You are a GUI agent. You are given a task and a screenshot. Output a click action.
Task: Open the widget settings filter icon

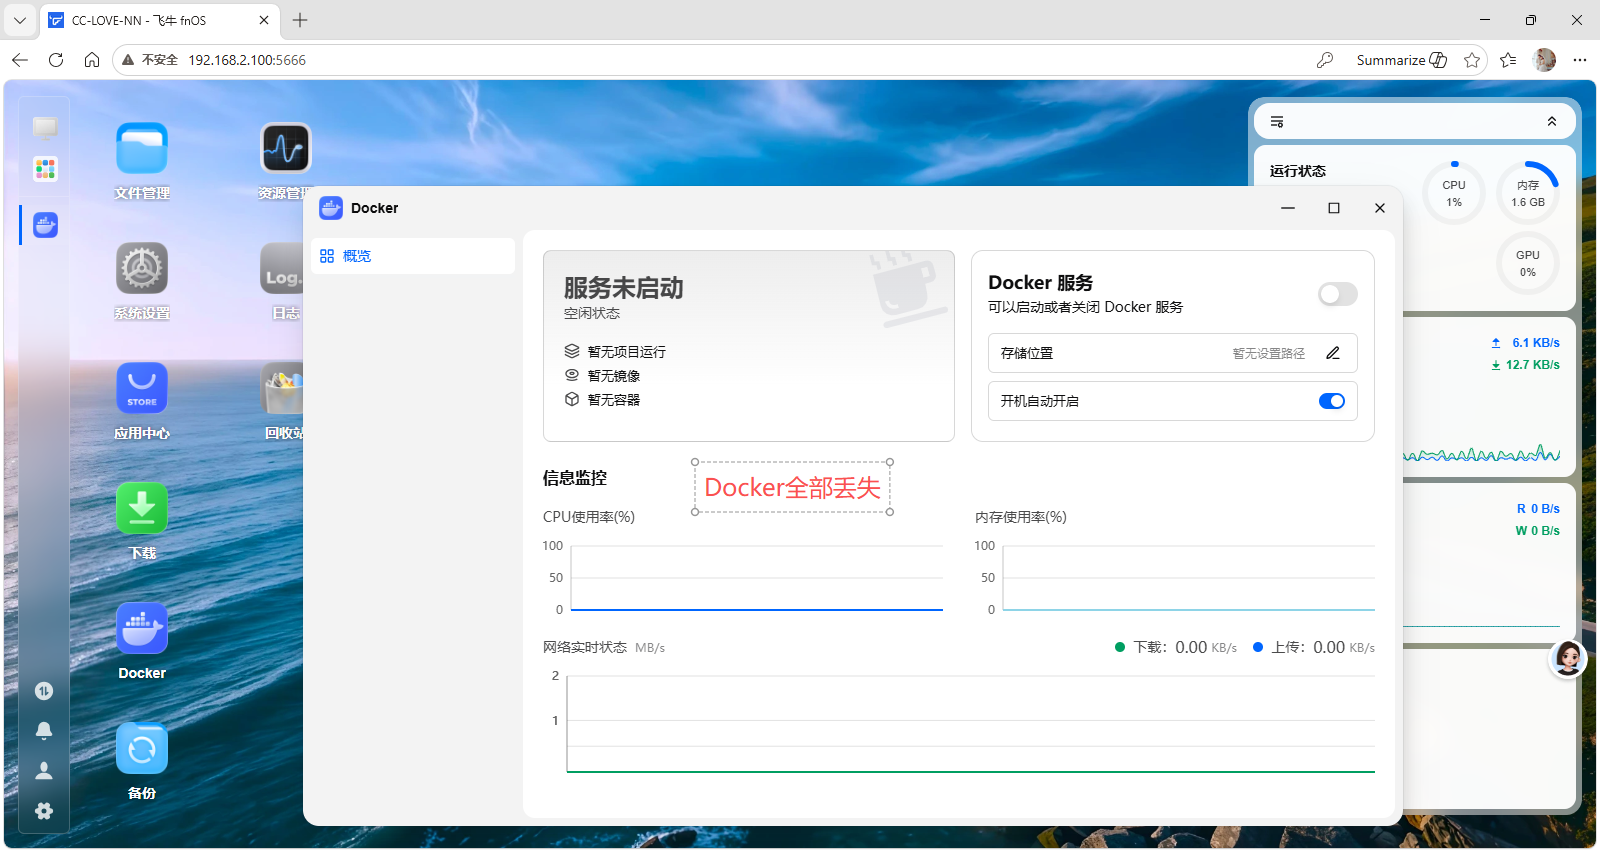coord(1277,122)
